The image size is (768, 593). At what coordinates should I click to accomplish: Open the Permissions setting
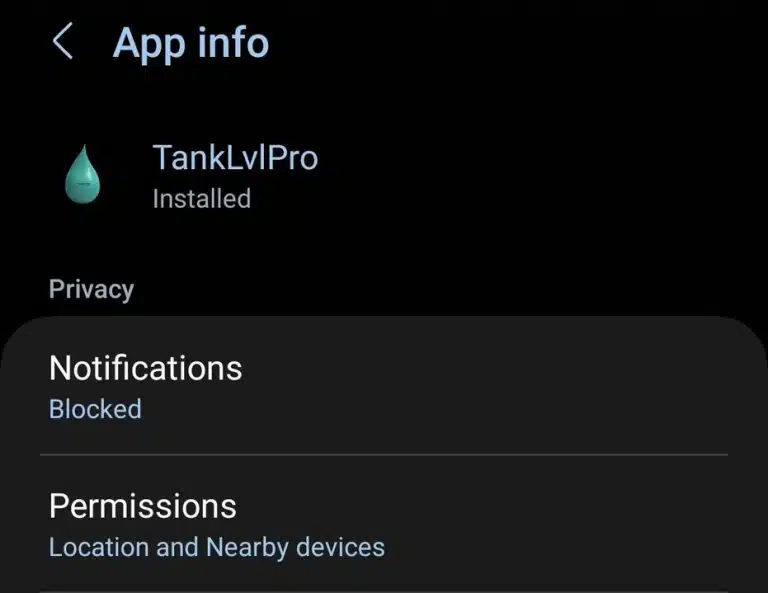click(384, 524)
